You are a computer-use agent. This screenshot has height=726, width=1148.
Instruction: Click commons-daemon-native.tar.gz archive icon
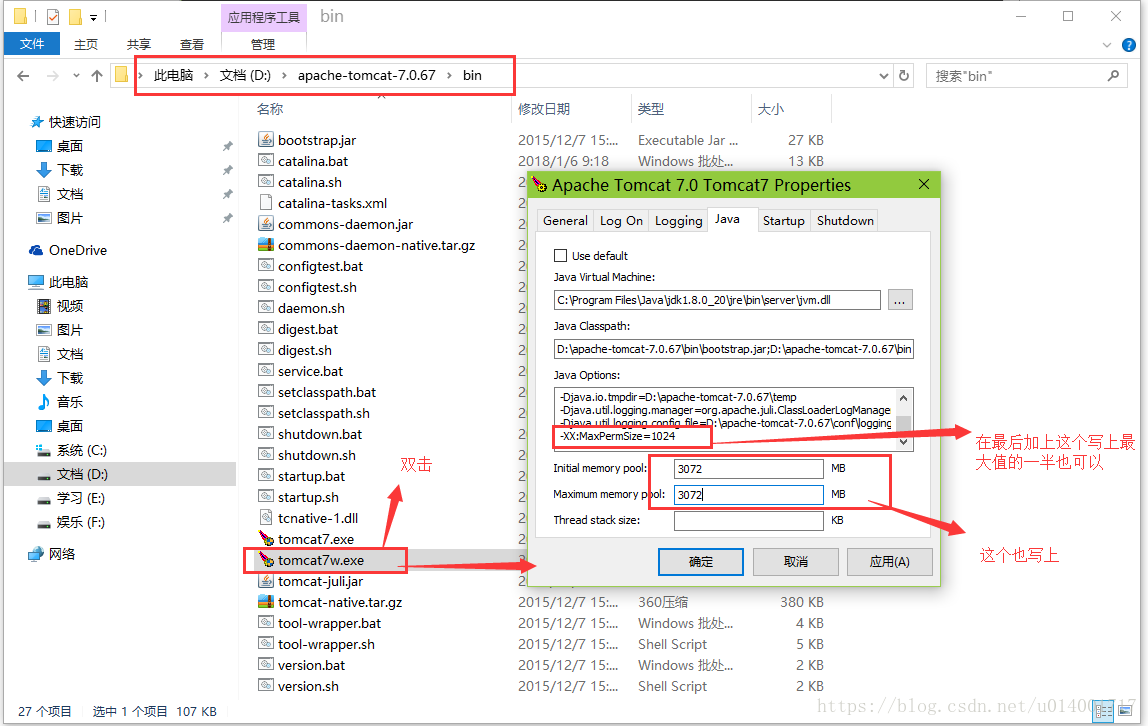(266, 244)
